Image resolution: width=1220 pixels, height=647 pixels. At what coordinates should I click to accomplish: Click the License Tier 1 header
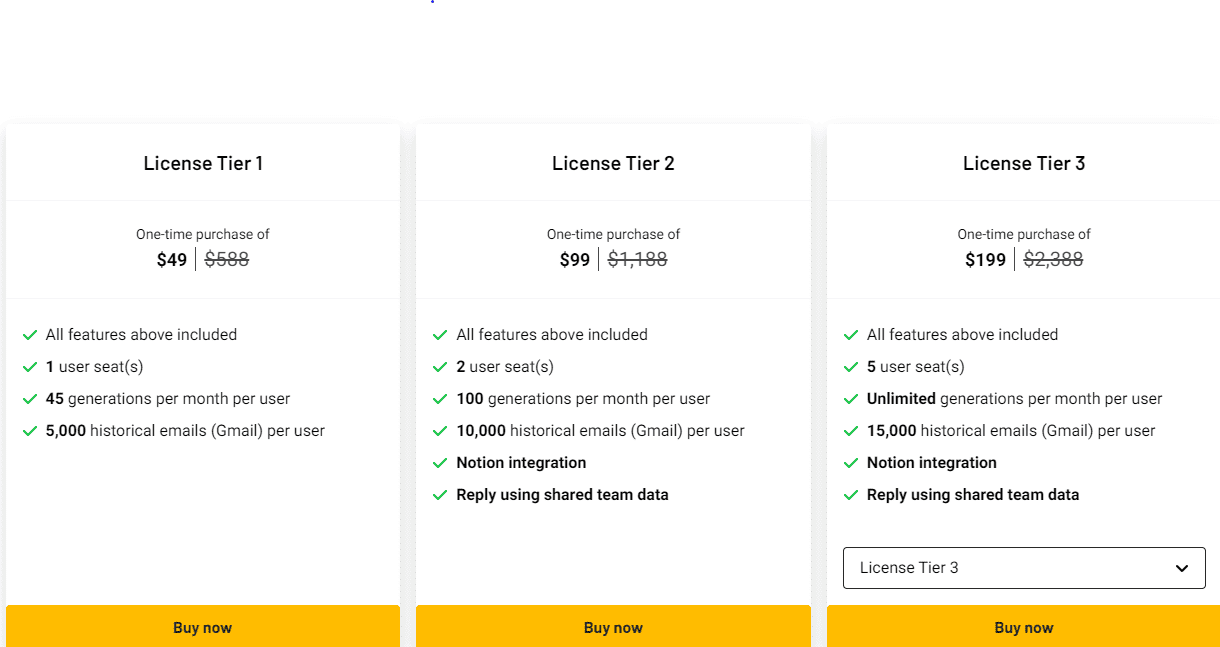point(202,163)
